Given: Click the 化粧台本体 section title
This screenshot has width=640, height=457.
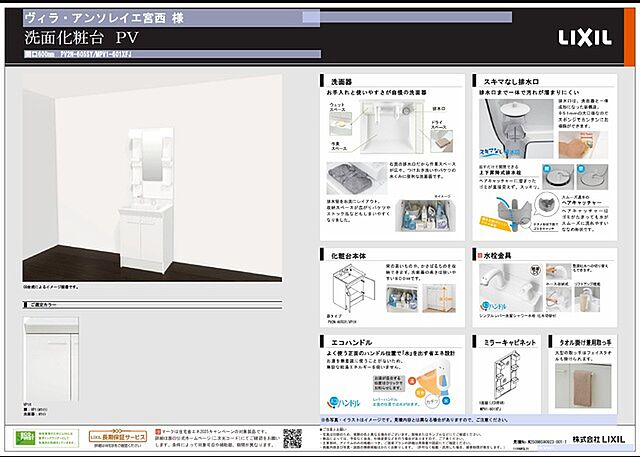Looking at the screenshot, I should click(347, 255).
